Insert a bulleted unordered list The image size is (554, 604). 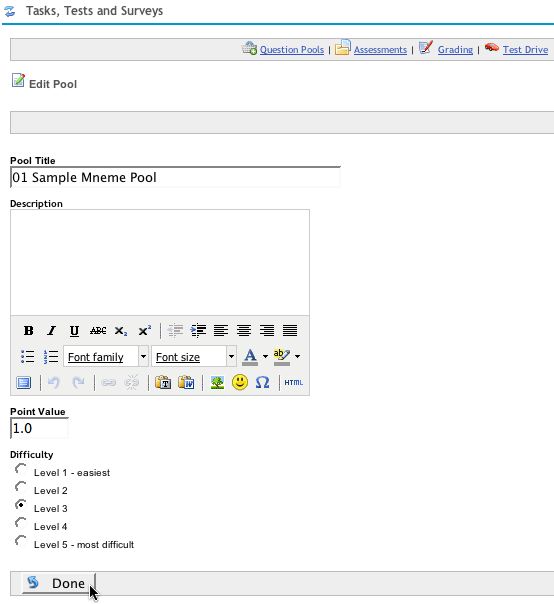click(x=28, y=356)
